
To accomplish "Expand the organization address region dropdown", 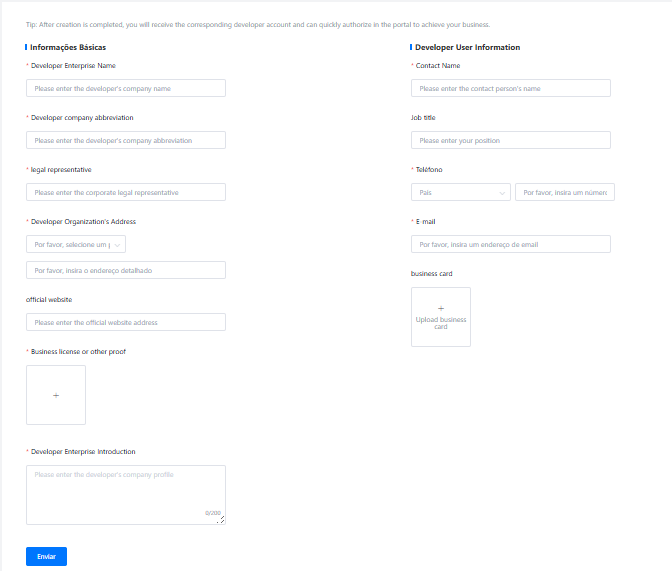I will [x=76, y=244].
